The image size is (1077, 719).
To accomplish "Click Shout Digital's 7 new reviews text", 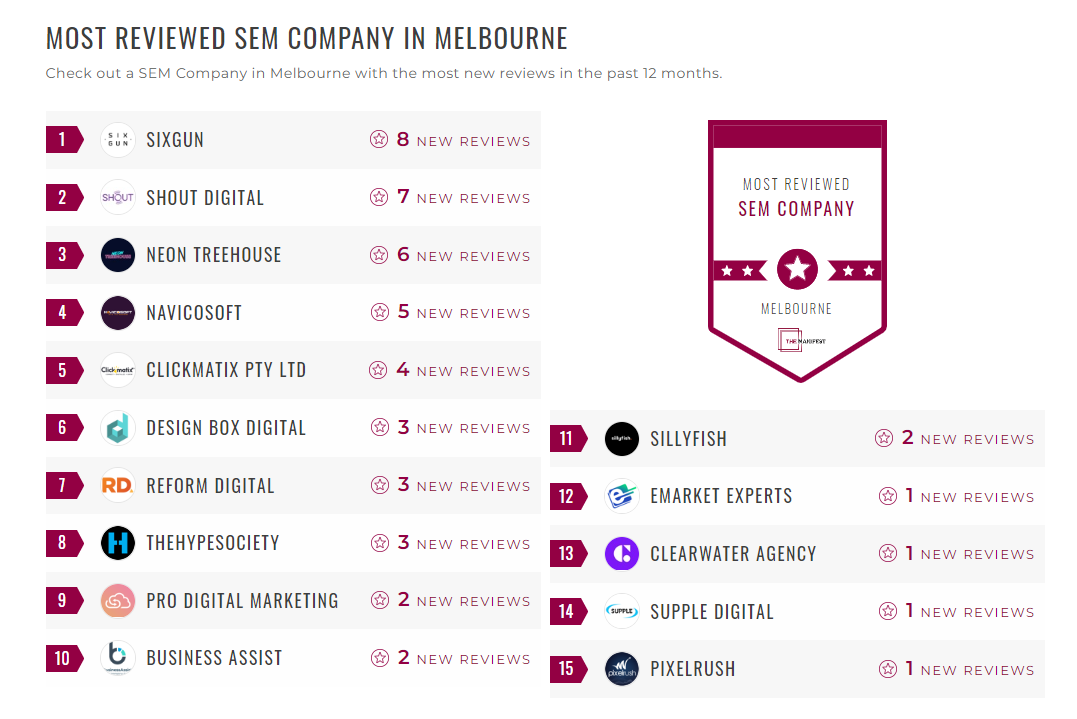I will point(462,198).
